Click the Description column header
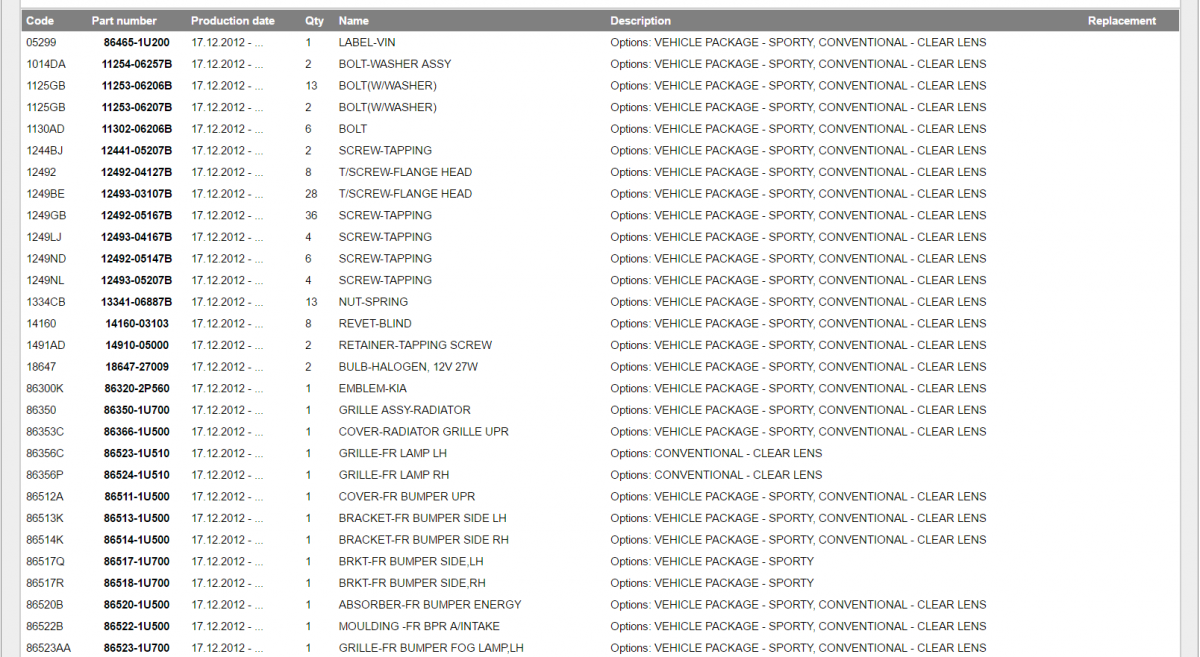Image resolution: width=1200 pixels, height=657 pixels. [641, 21]
